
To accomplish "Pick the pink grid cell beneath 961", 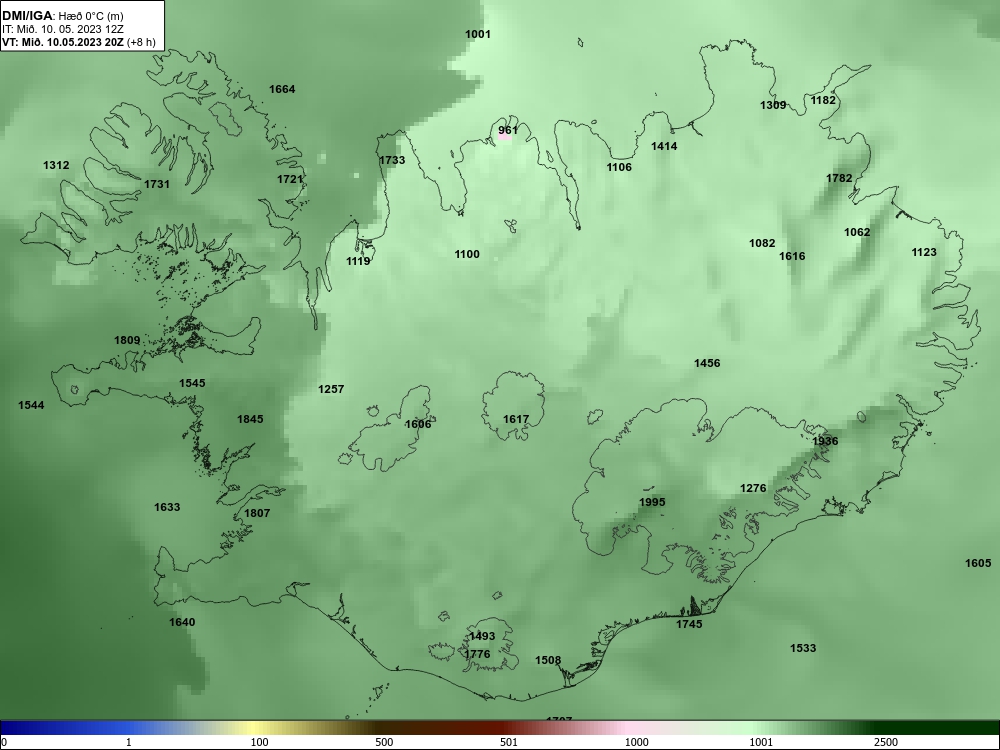I will [x=505, y=137].
